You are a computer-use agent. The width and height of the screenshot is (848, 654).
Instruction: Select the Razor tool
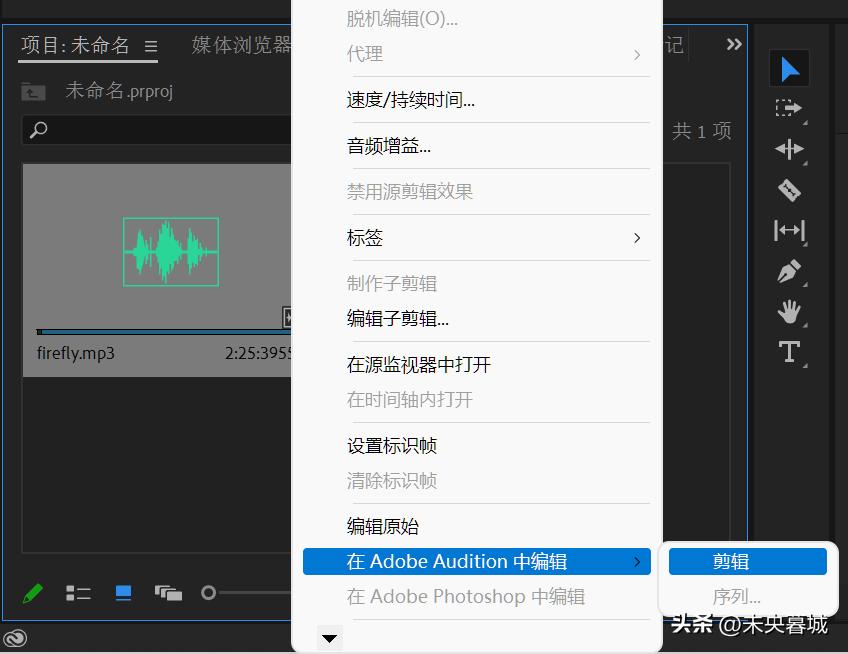pyautogui.click(x=790, y=190)
